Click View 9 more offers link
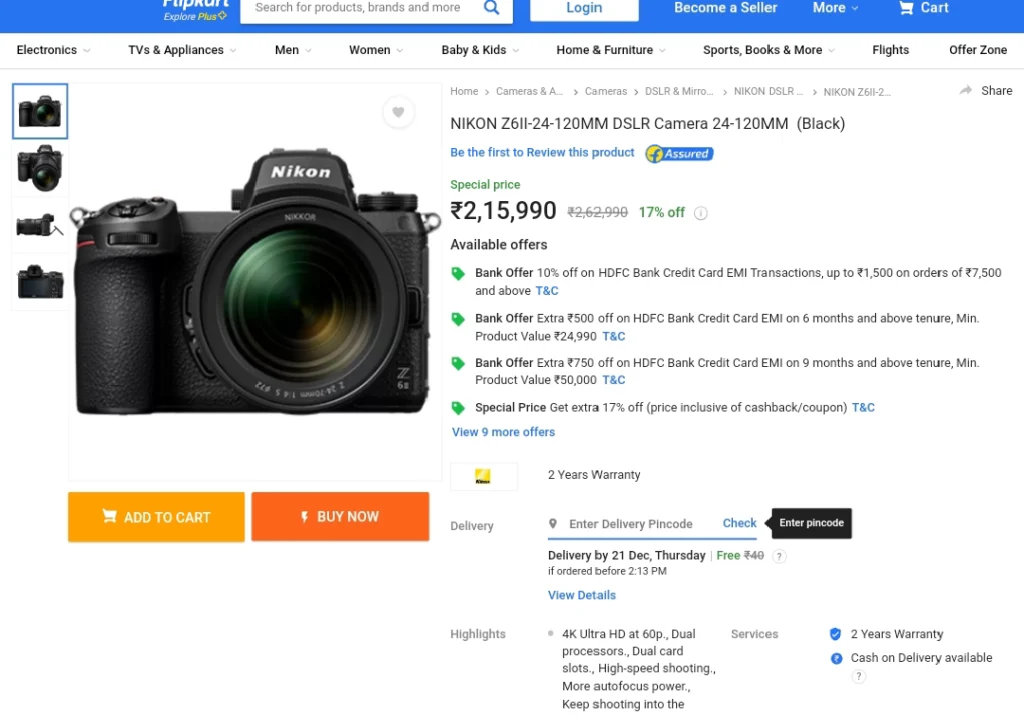This screenshot has width=1024, height=715. click(503, 432)
